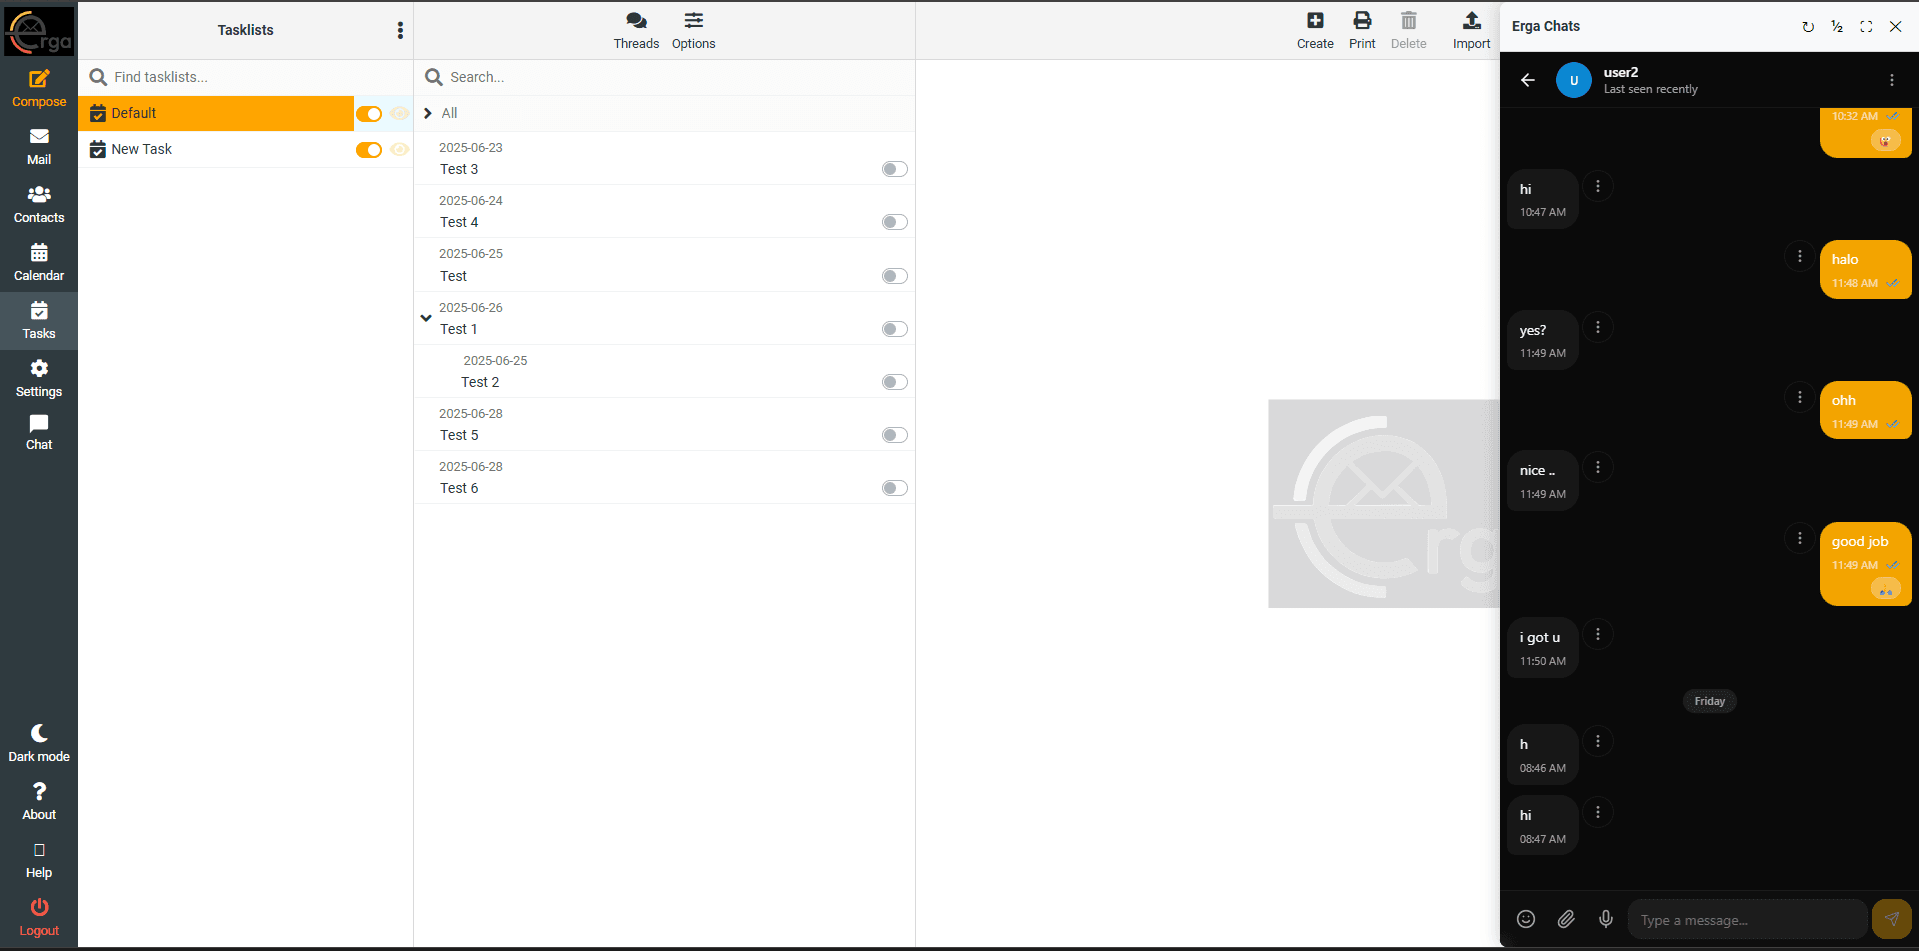This screenshot has height=951, width=1919.
Task: Open the Tasklists three-dot menu
Action: pyautogui.click(x=400, y=30)
